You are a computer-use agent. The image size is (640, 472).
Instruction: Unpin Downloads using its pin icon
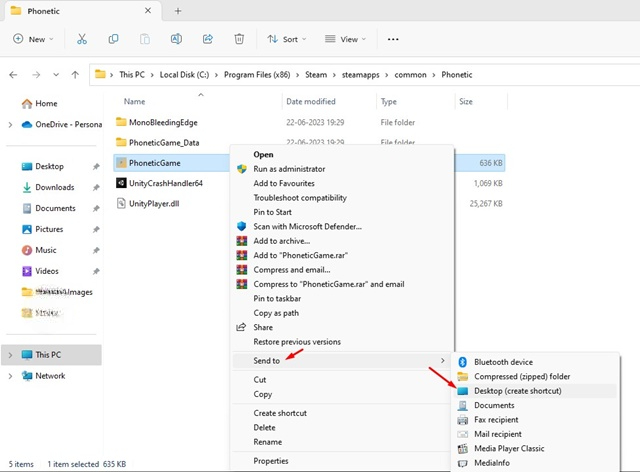coord(96,187)
